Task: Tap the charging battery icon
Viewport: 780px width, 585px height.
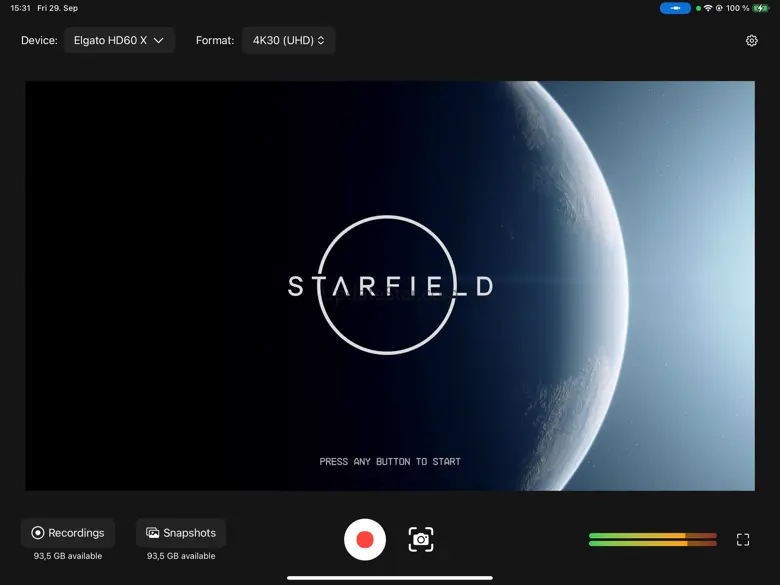Action: pyautogui.click(x=763, y=8)
